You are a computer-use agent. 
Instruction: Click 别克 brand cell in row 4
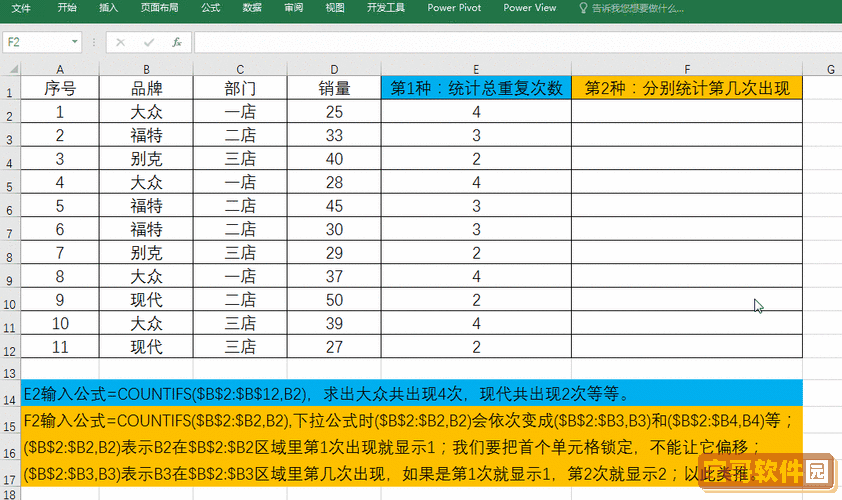146,159
